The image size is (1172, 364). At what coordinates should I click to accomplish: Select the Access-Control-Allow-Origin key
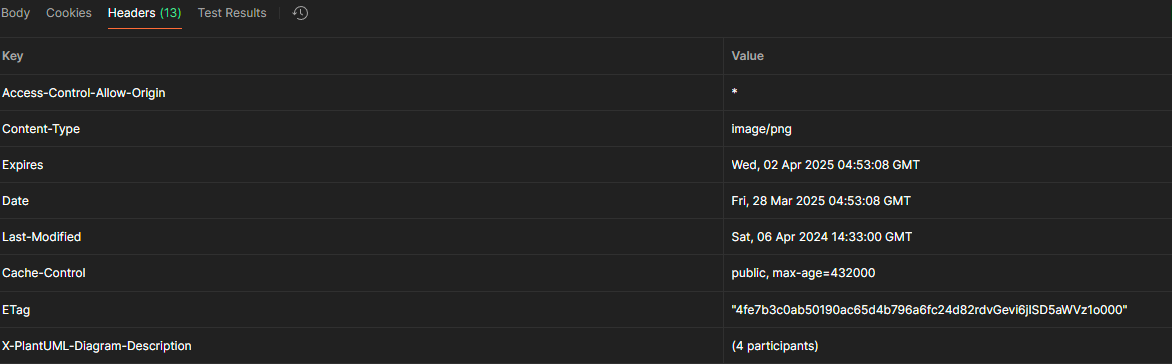[84, 93]
